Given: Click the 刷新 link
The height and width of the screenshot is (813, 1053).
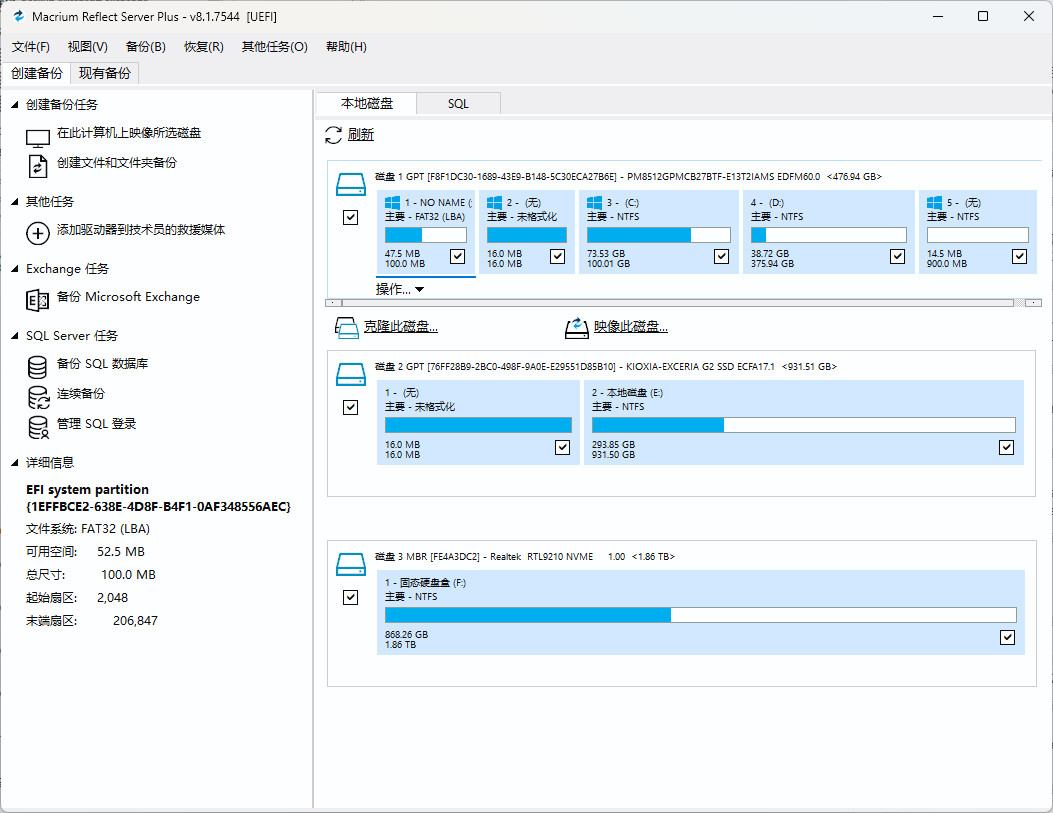Looking at the screenshot, I should click(x=361, y=135).
